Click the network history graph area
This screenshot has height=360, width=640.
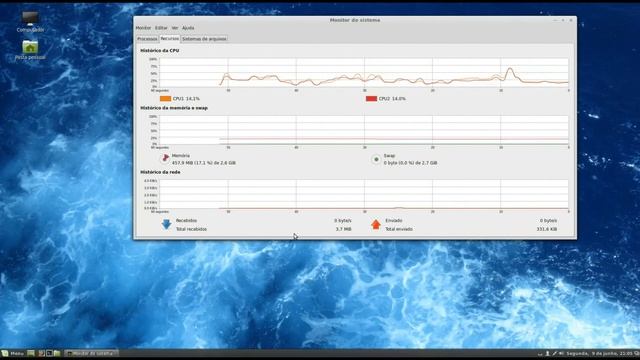click(364, 194)
